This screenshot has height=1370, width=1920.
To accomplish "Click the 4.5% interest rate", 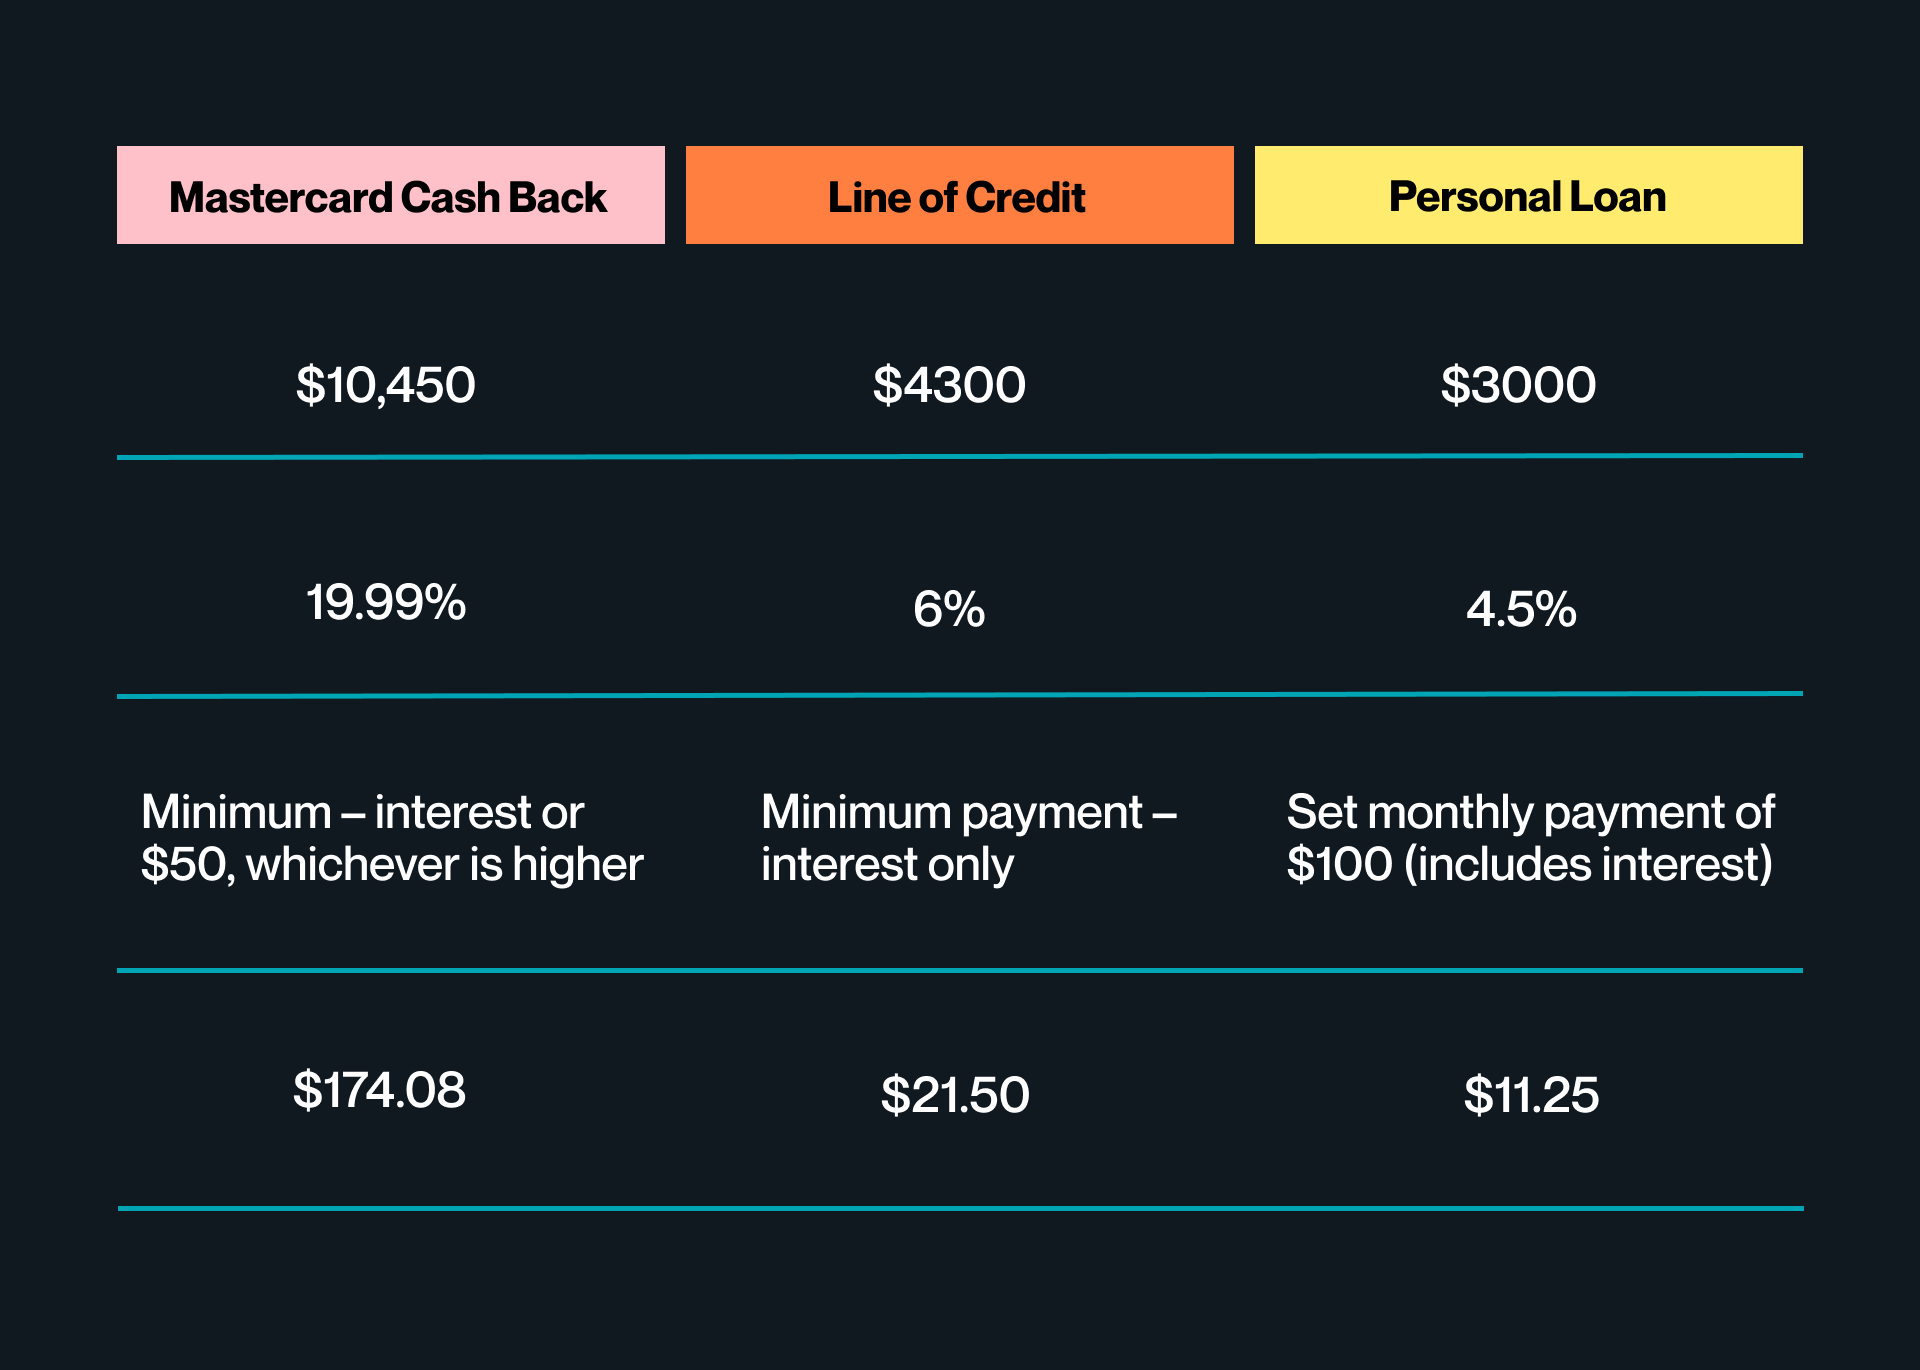I will [x=1521, y=609].
